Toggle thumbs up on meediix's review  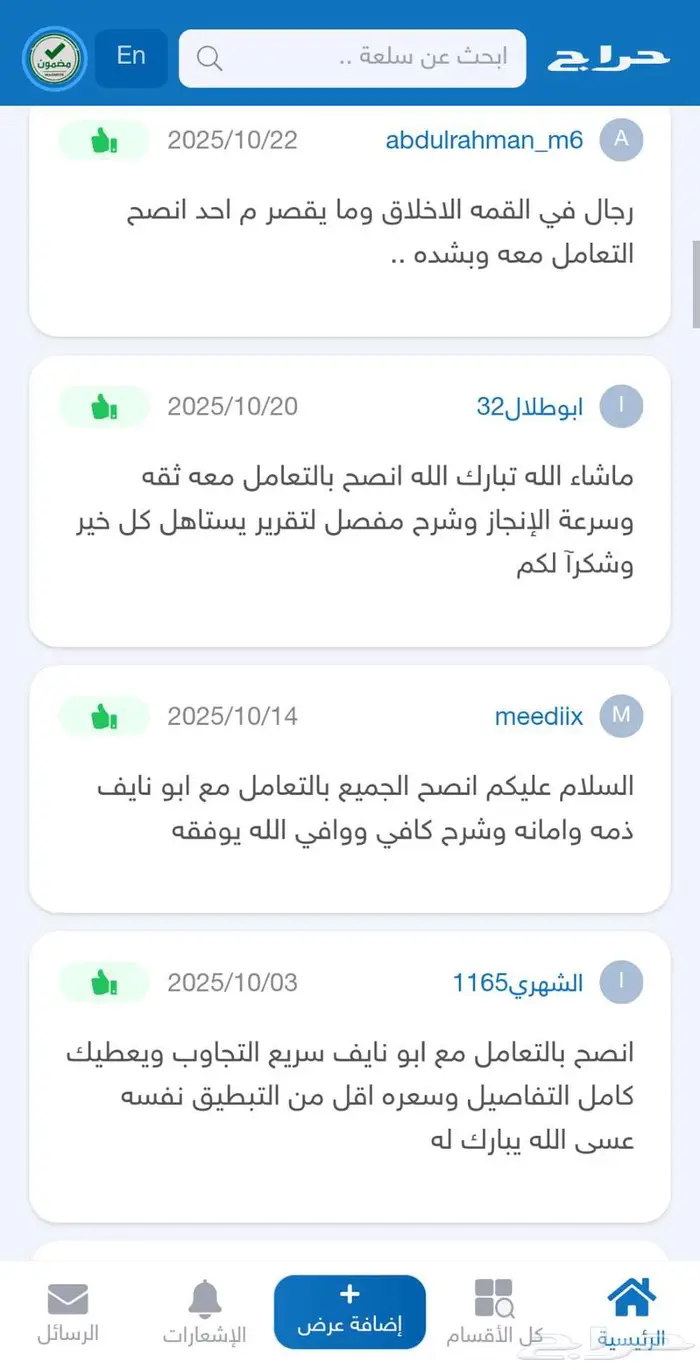(x=104, y=716)
